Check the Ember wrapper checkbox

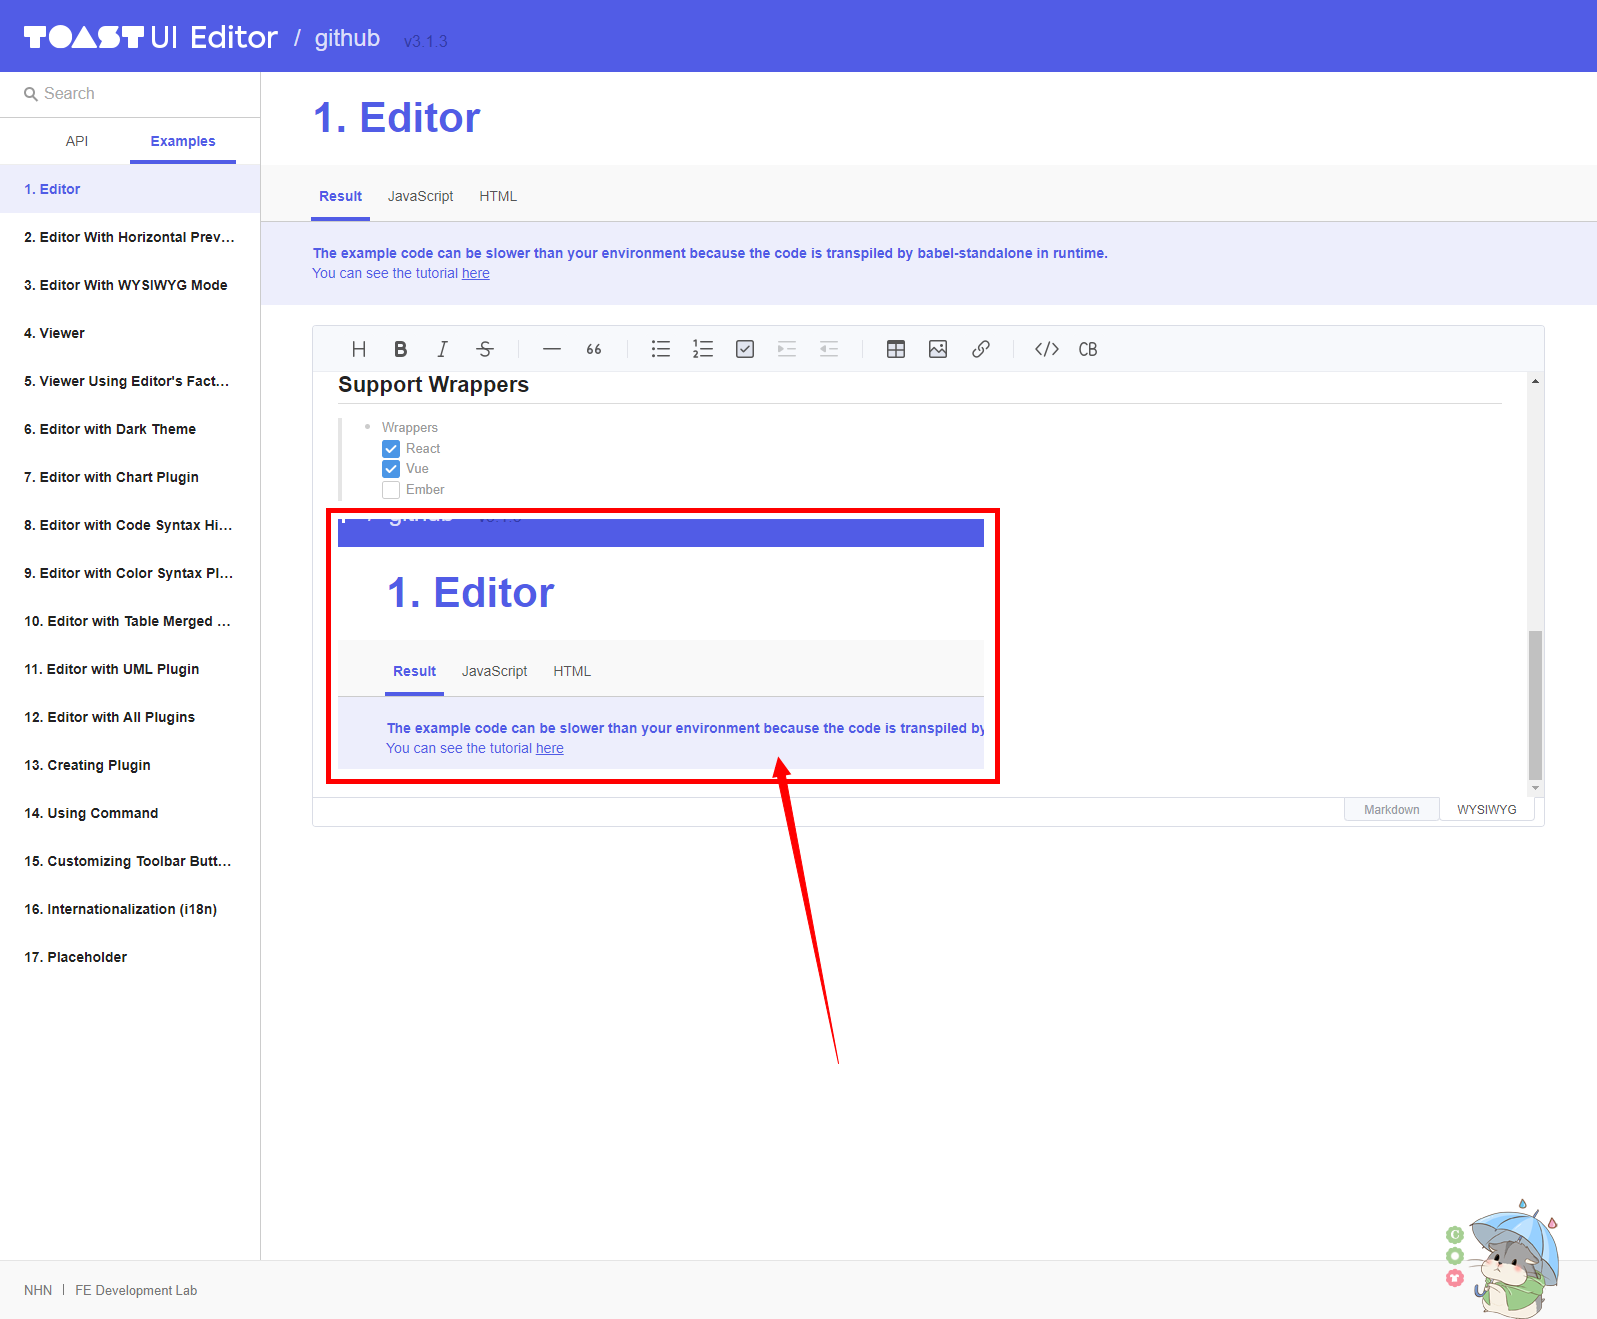click(x=391, y=490)
